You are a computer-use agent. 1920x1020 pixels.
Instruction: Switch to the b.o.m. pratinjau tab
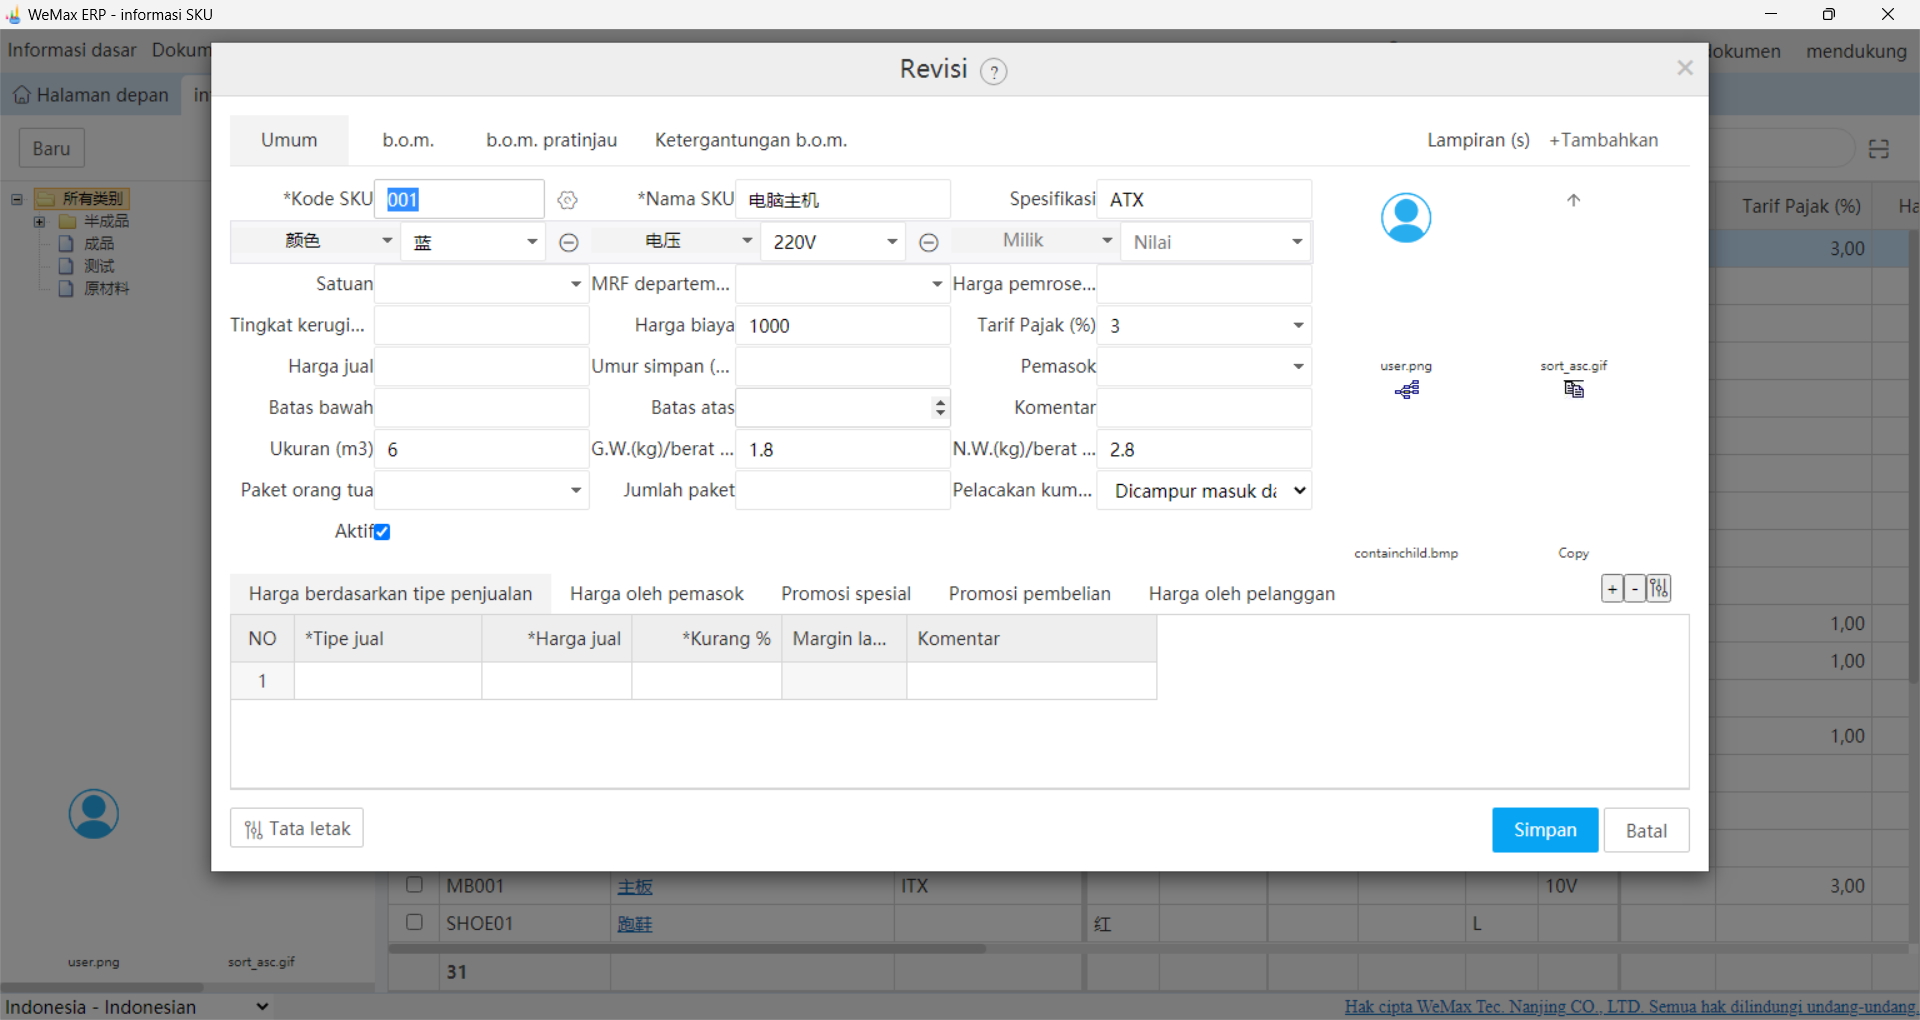tap(551, 140)
